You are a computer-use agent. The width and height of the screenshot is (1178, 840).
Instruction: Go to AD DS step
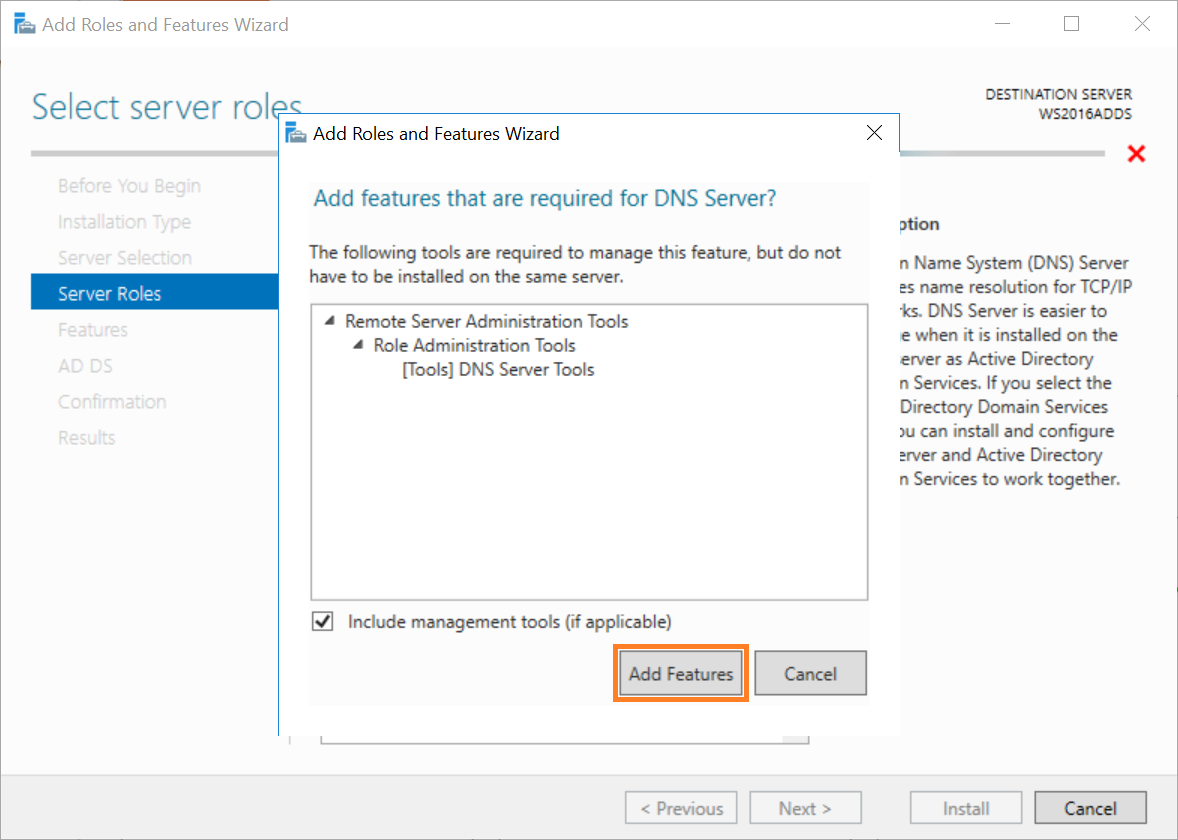[x=86, y=366]
